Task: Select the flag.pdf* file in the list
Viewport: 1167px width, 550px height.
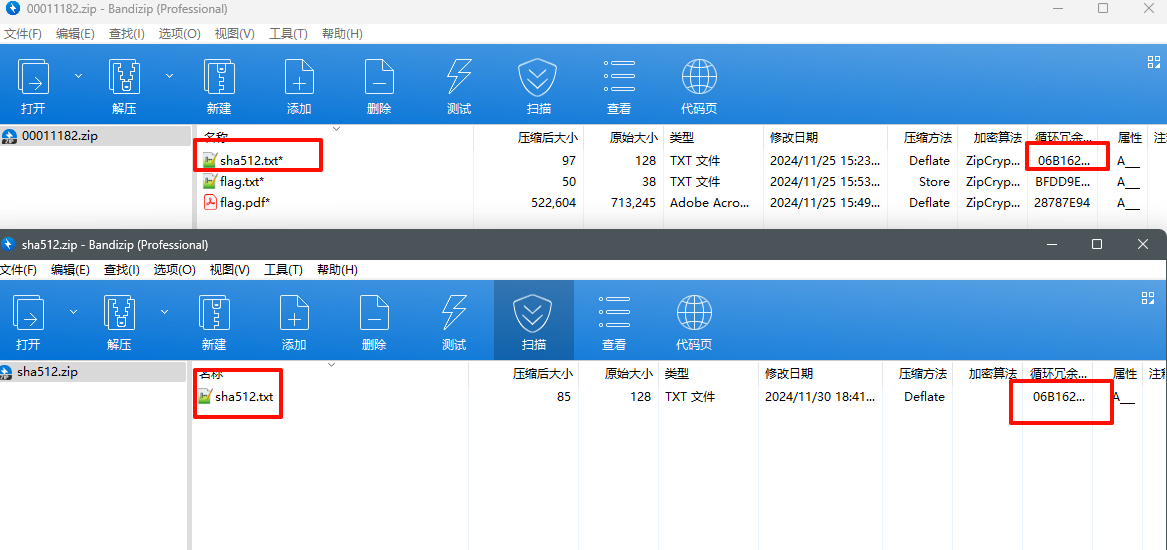Action: pos(244,203)
